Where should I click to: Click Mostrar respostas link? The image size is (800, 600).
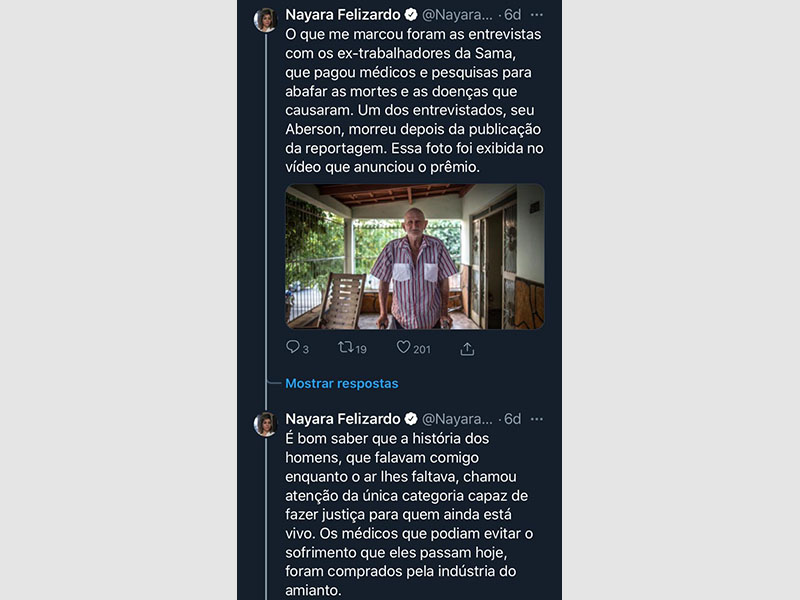click(x=341, y=383)
